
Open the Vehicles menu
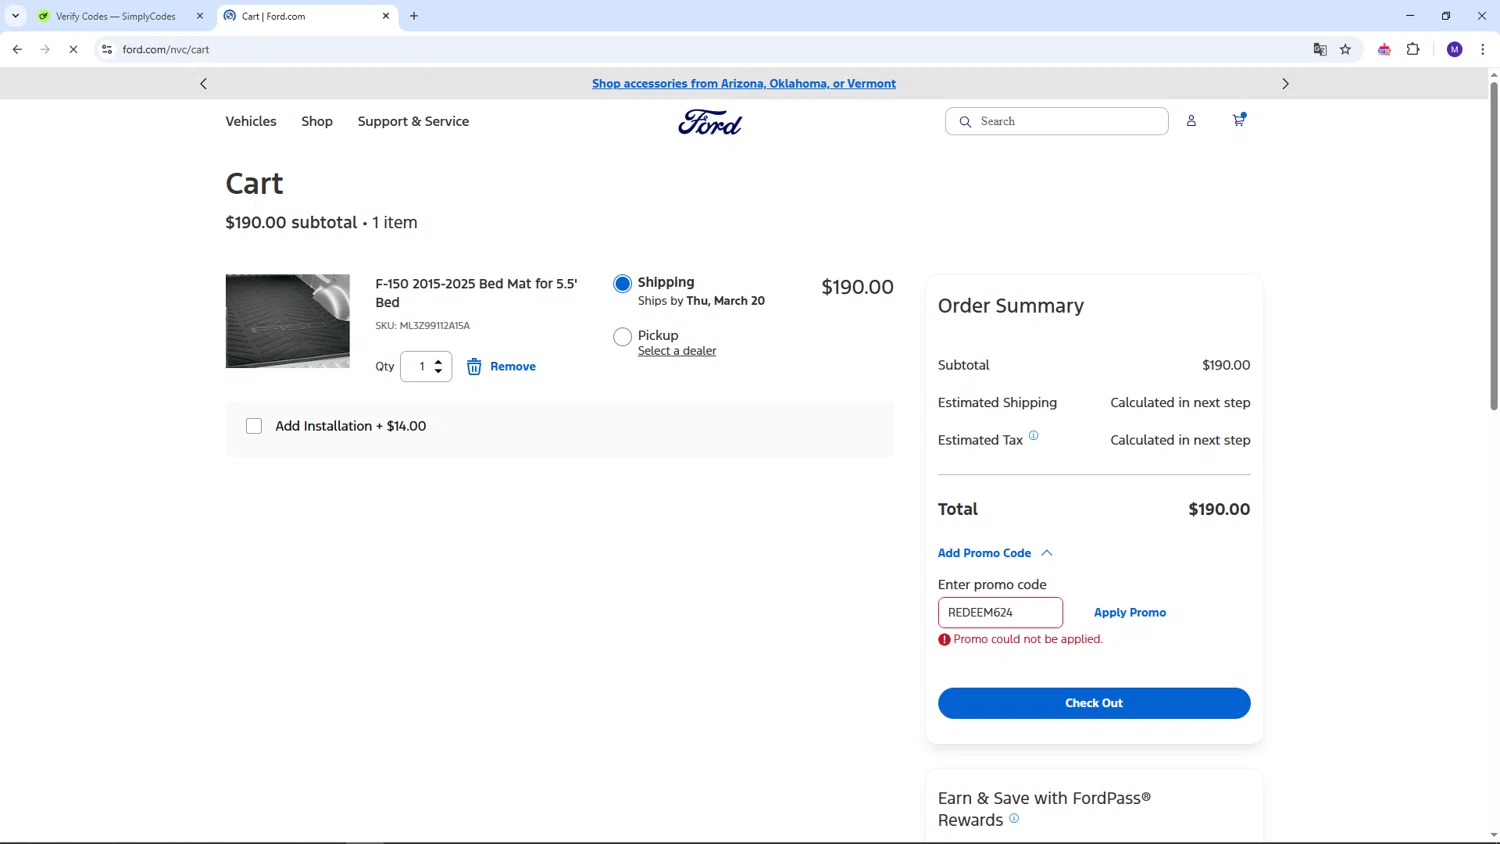[251, 121]
